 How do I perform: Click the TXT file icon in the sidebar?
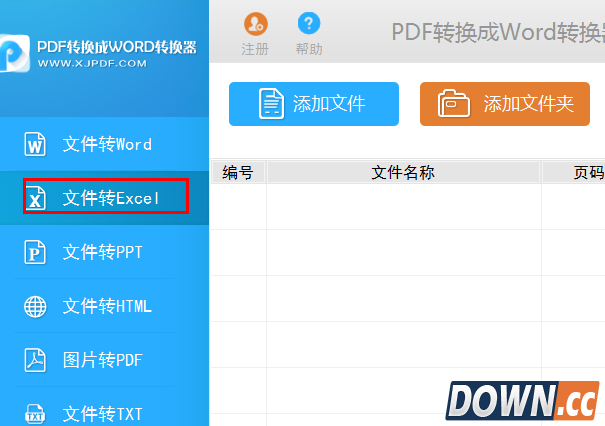coord(35,414)
